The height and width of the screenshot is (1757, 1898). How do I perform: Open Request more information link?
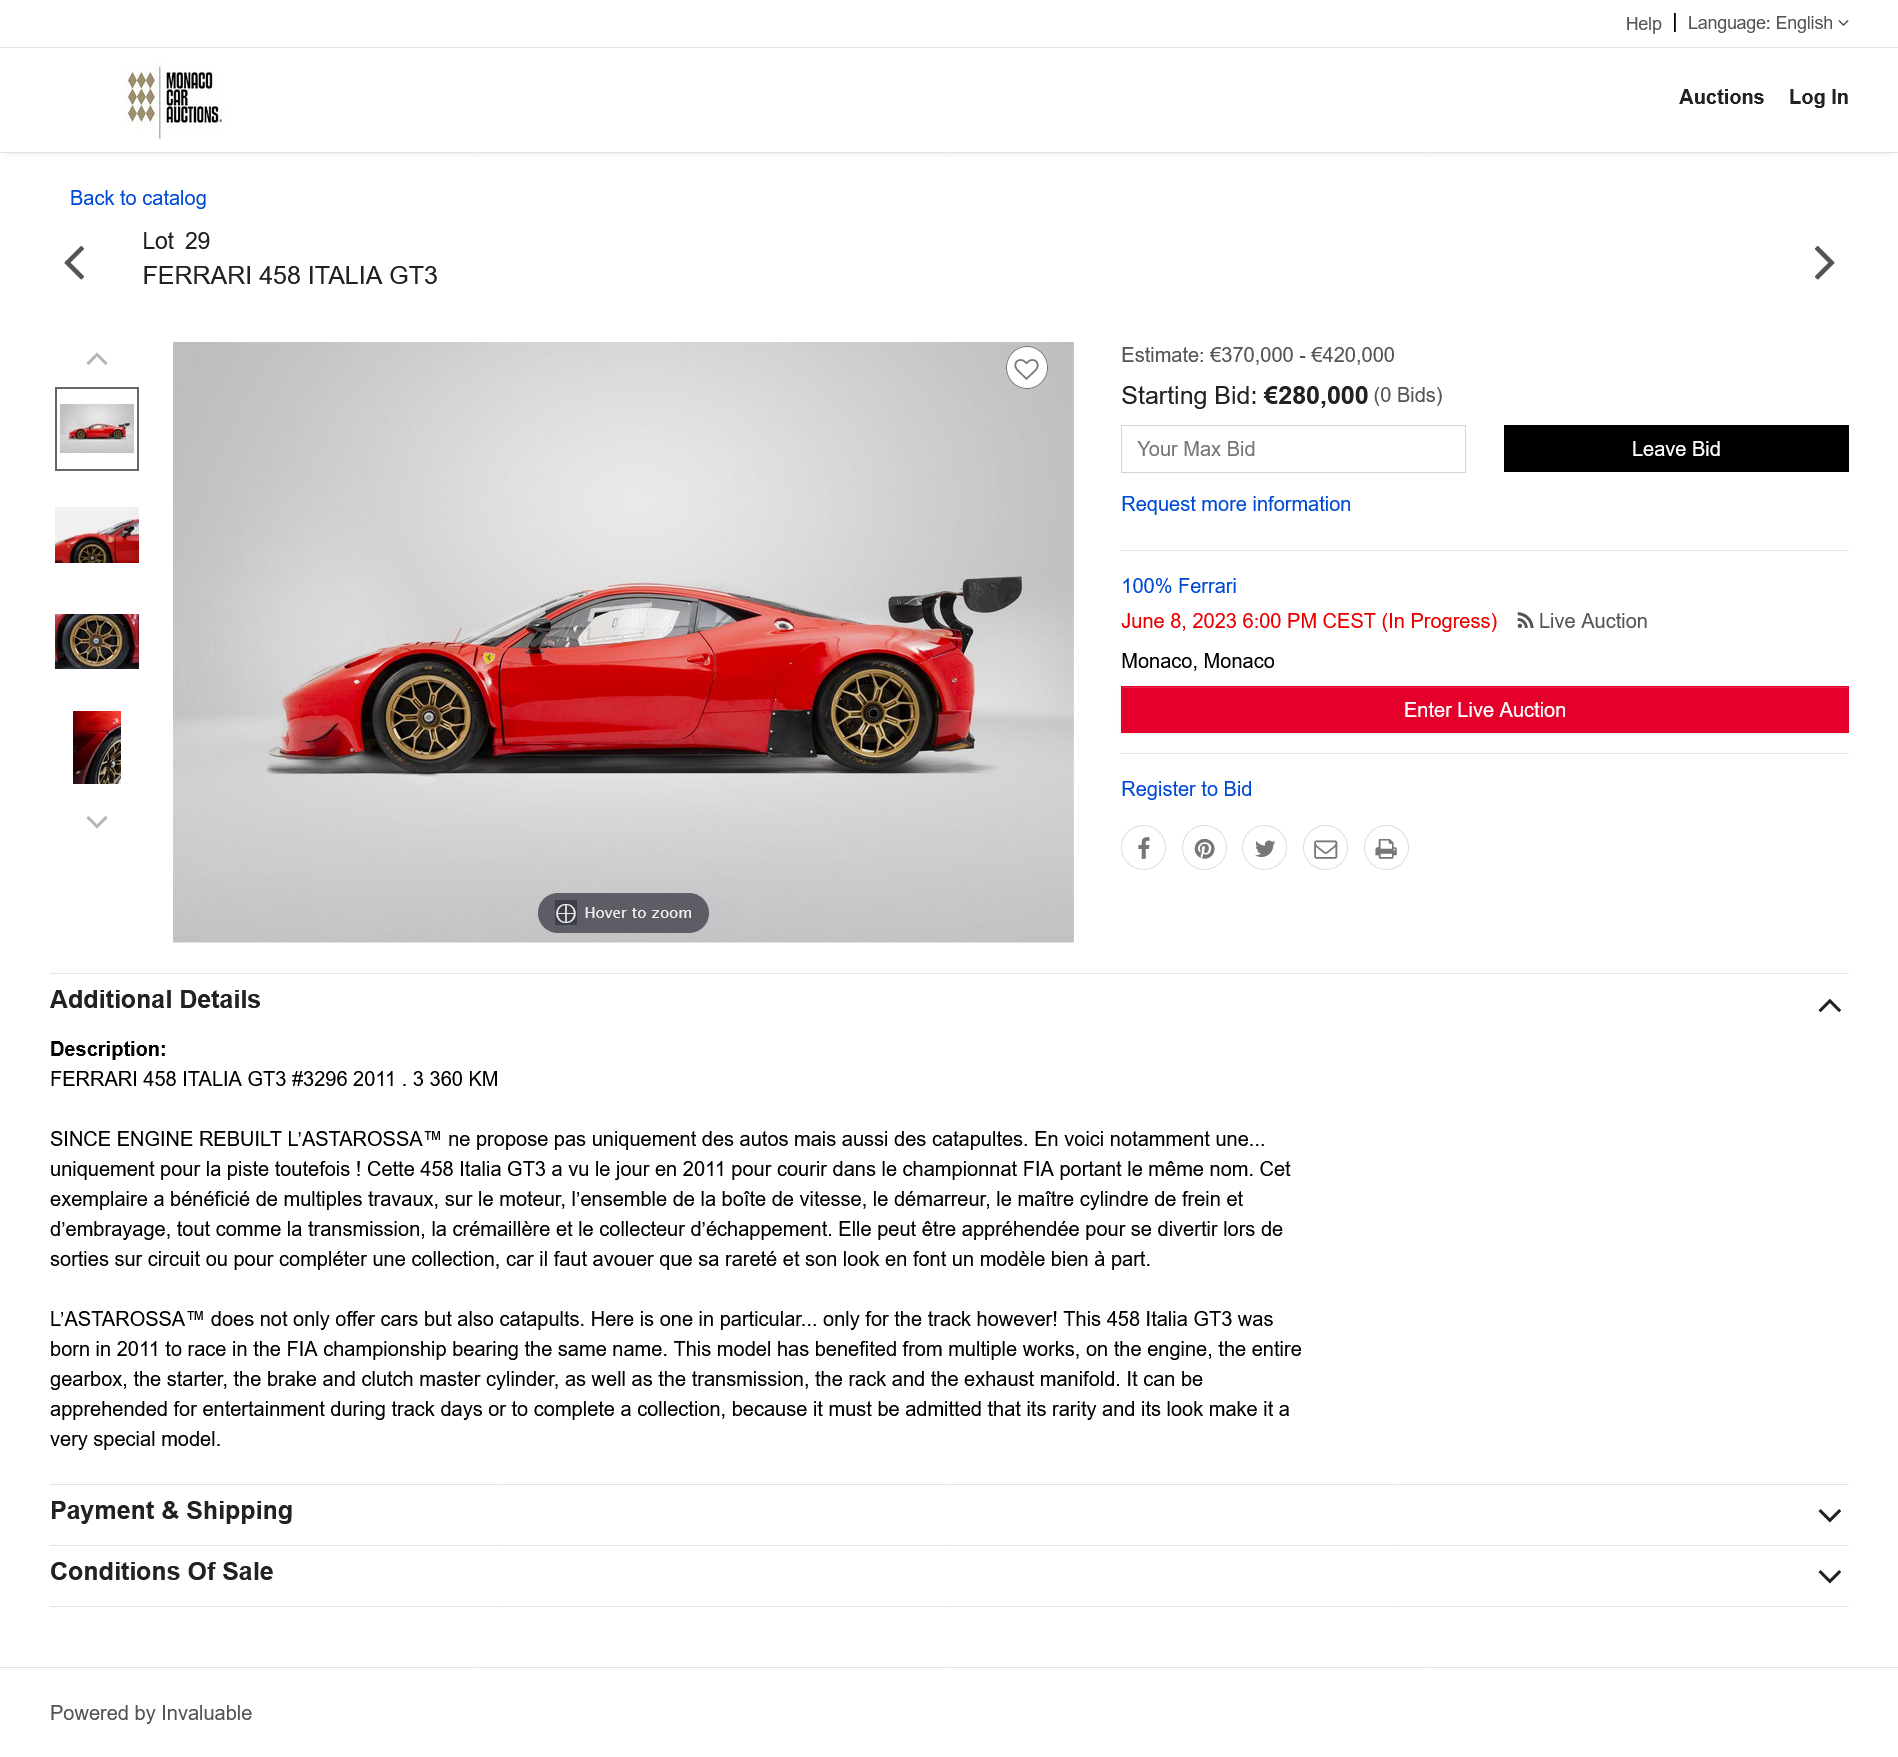tap(1235, 504)
